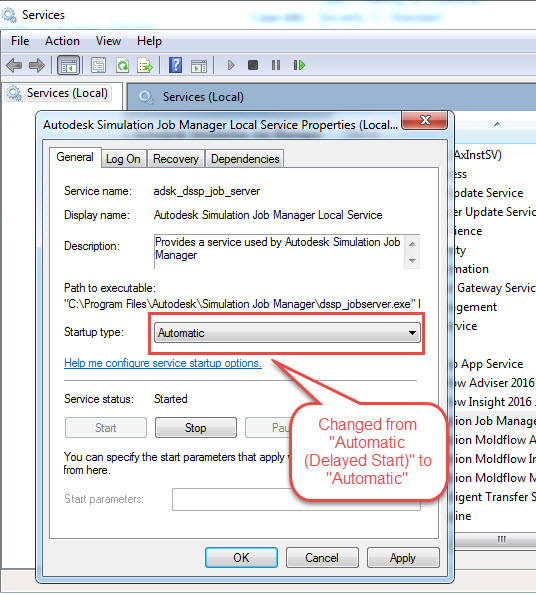
Task: Select the Adviser 2016 row in list
Action: coord(495,383)
